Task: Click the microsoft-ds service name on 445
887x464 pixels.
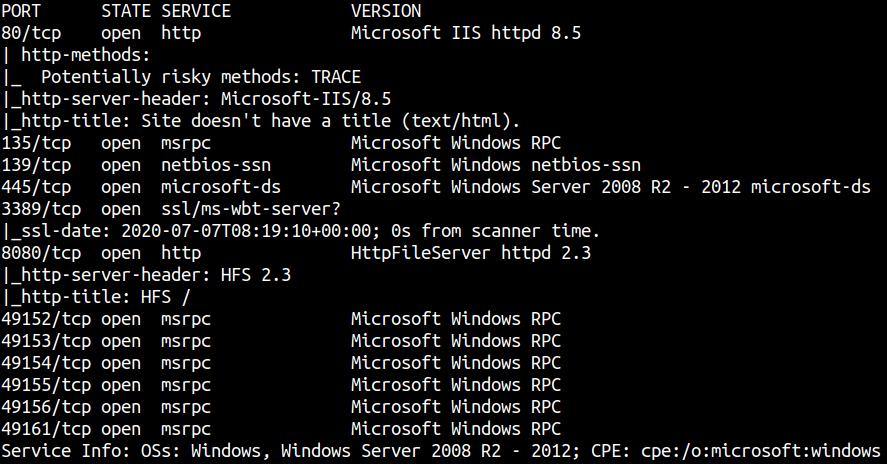Action: coord(221,187)
